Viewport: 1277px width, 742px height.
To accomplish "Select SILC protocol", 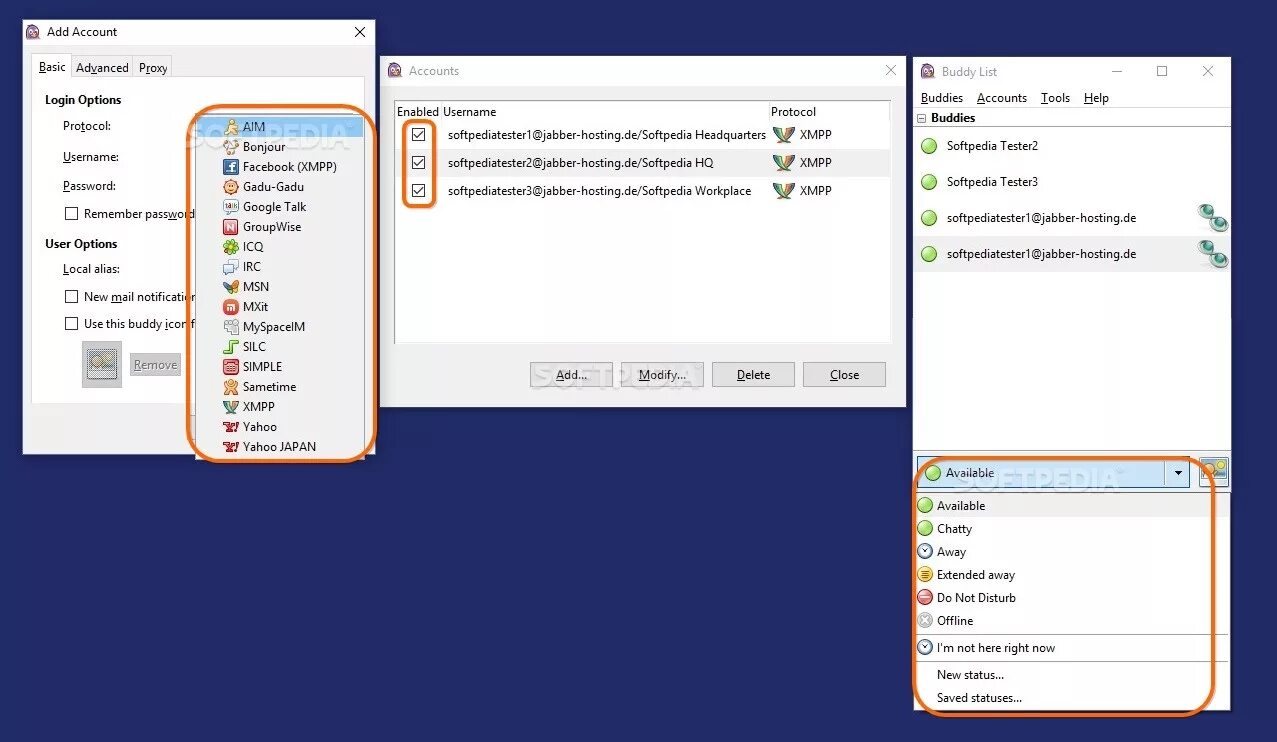I will [x=279, y=347].
